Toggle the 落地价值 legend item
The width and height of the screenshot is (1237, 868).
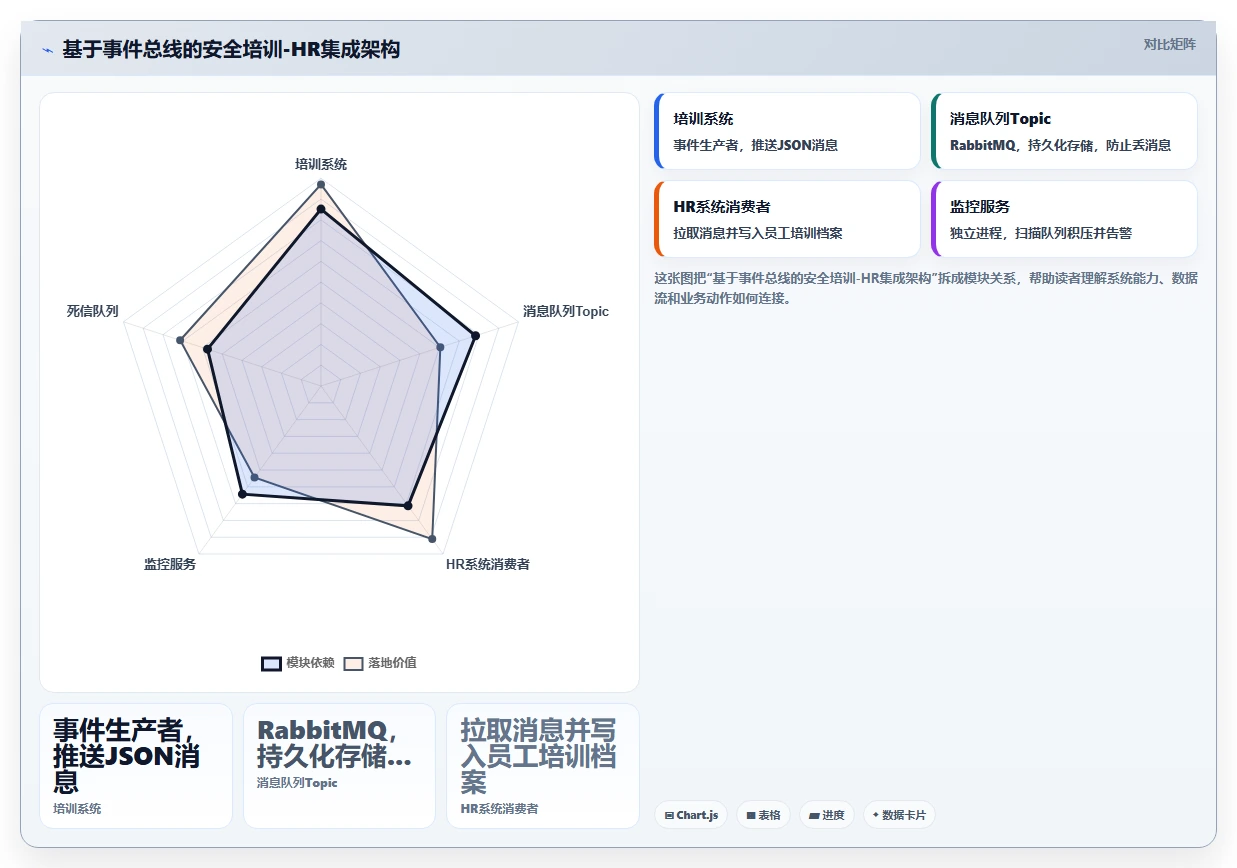click(x=380, y=663)
